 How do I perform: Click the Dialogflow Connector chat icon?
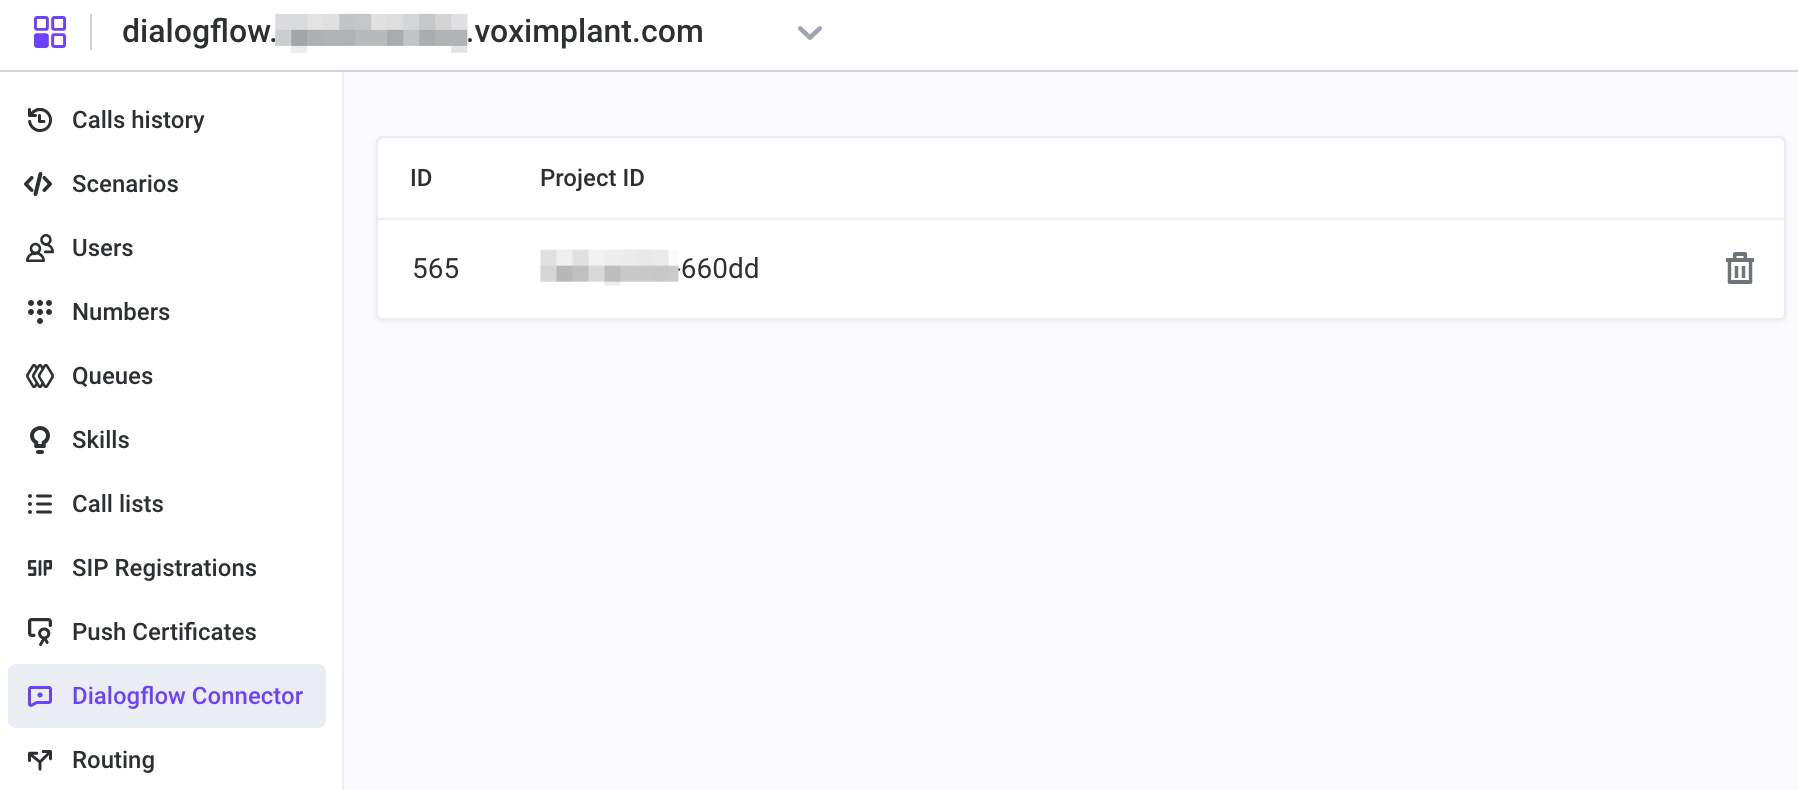coord(40,696)
